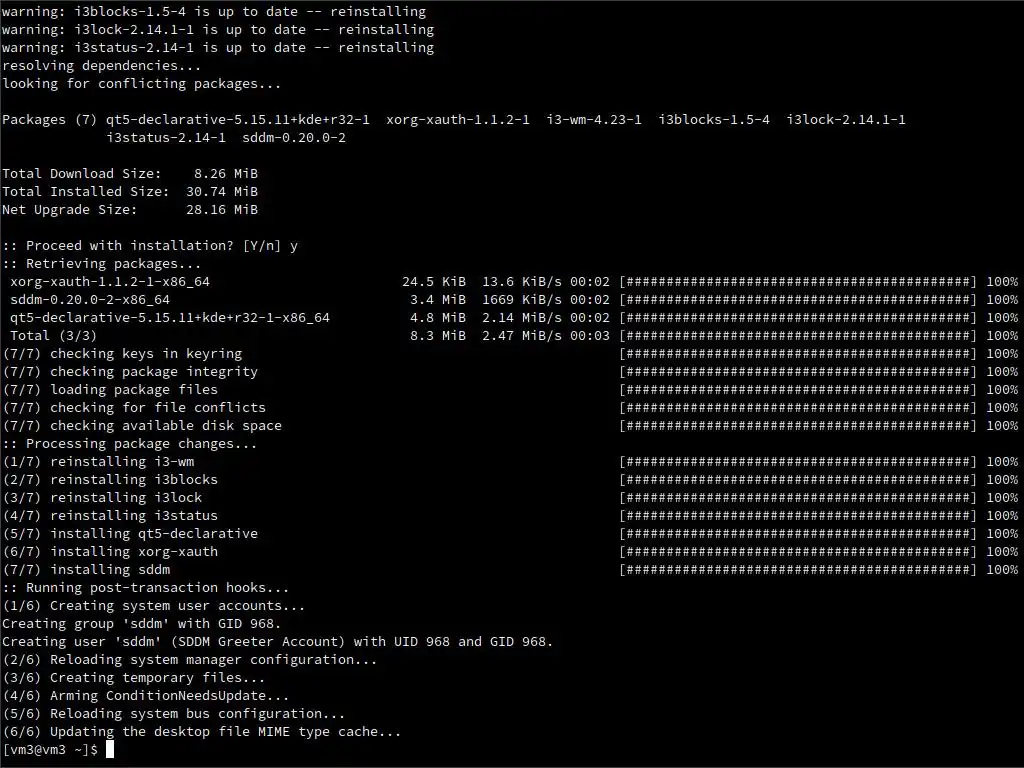1024x768 pixels.
Task: Click the 'resolving dependencies...' line
Action: point(101,65)
